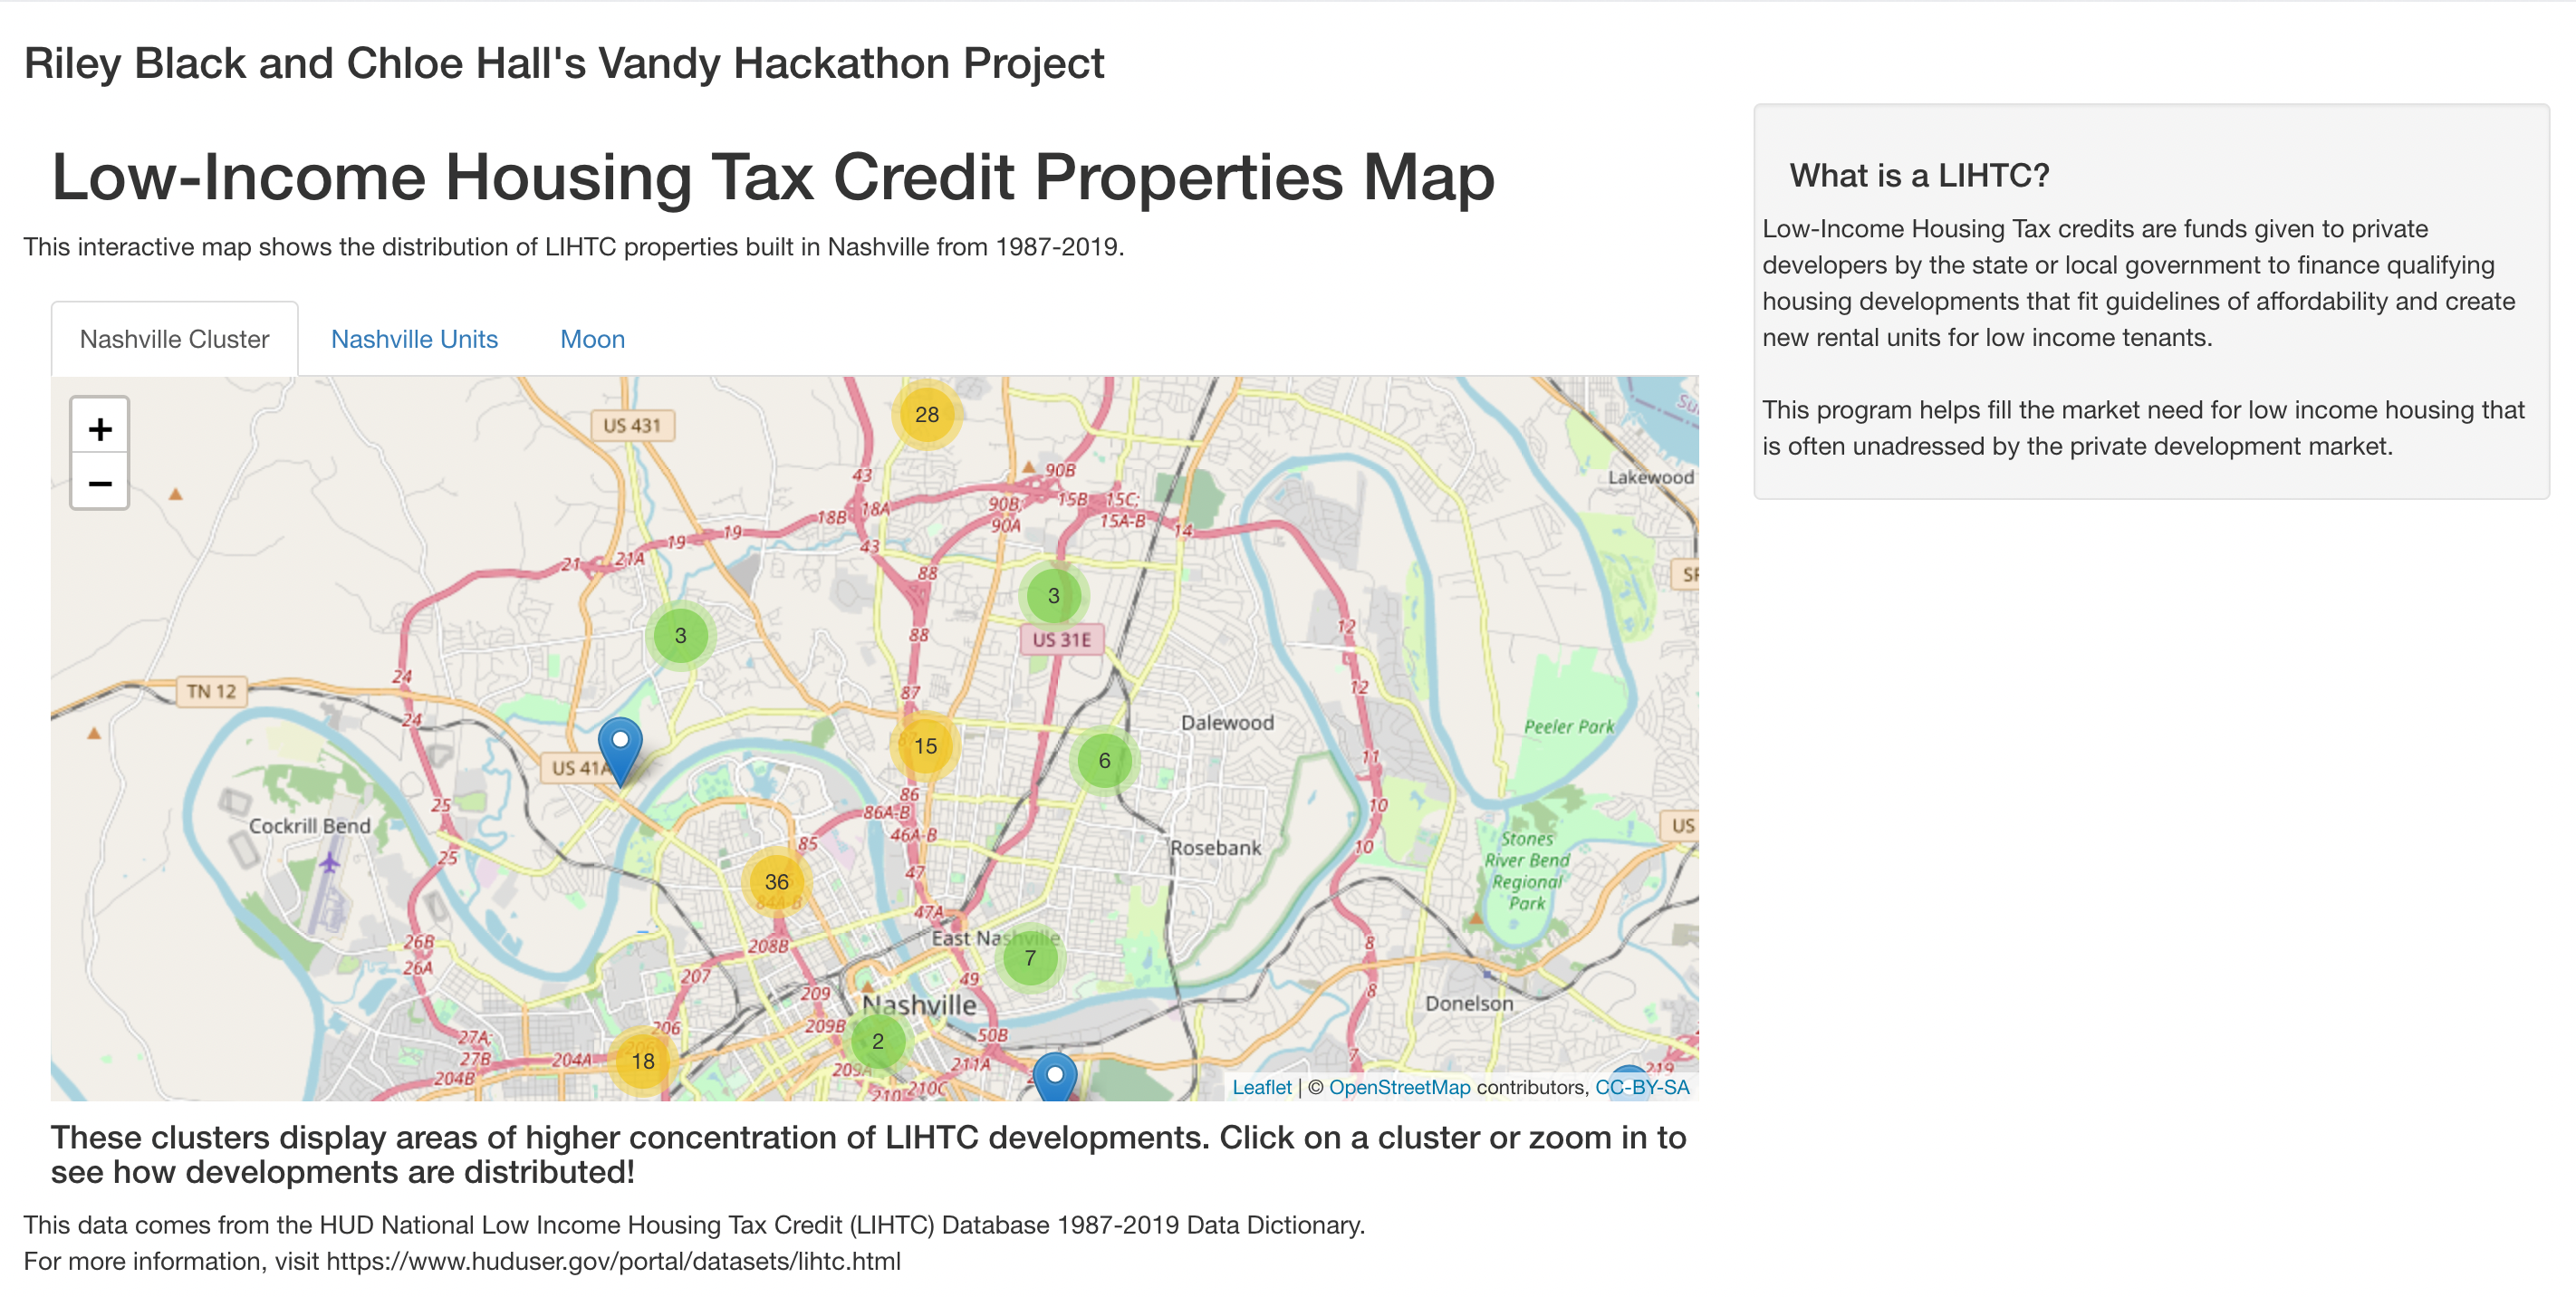Click the map zoom out minus button
2576x1297 pixels.
pos(99,484)
